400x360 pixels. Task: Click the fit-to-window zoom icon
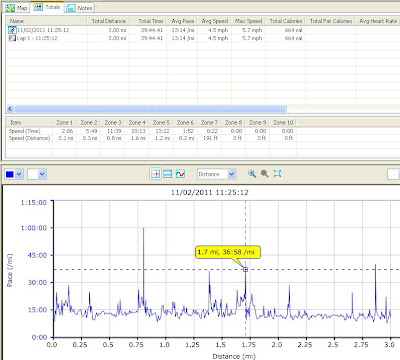[277, 174]
